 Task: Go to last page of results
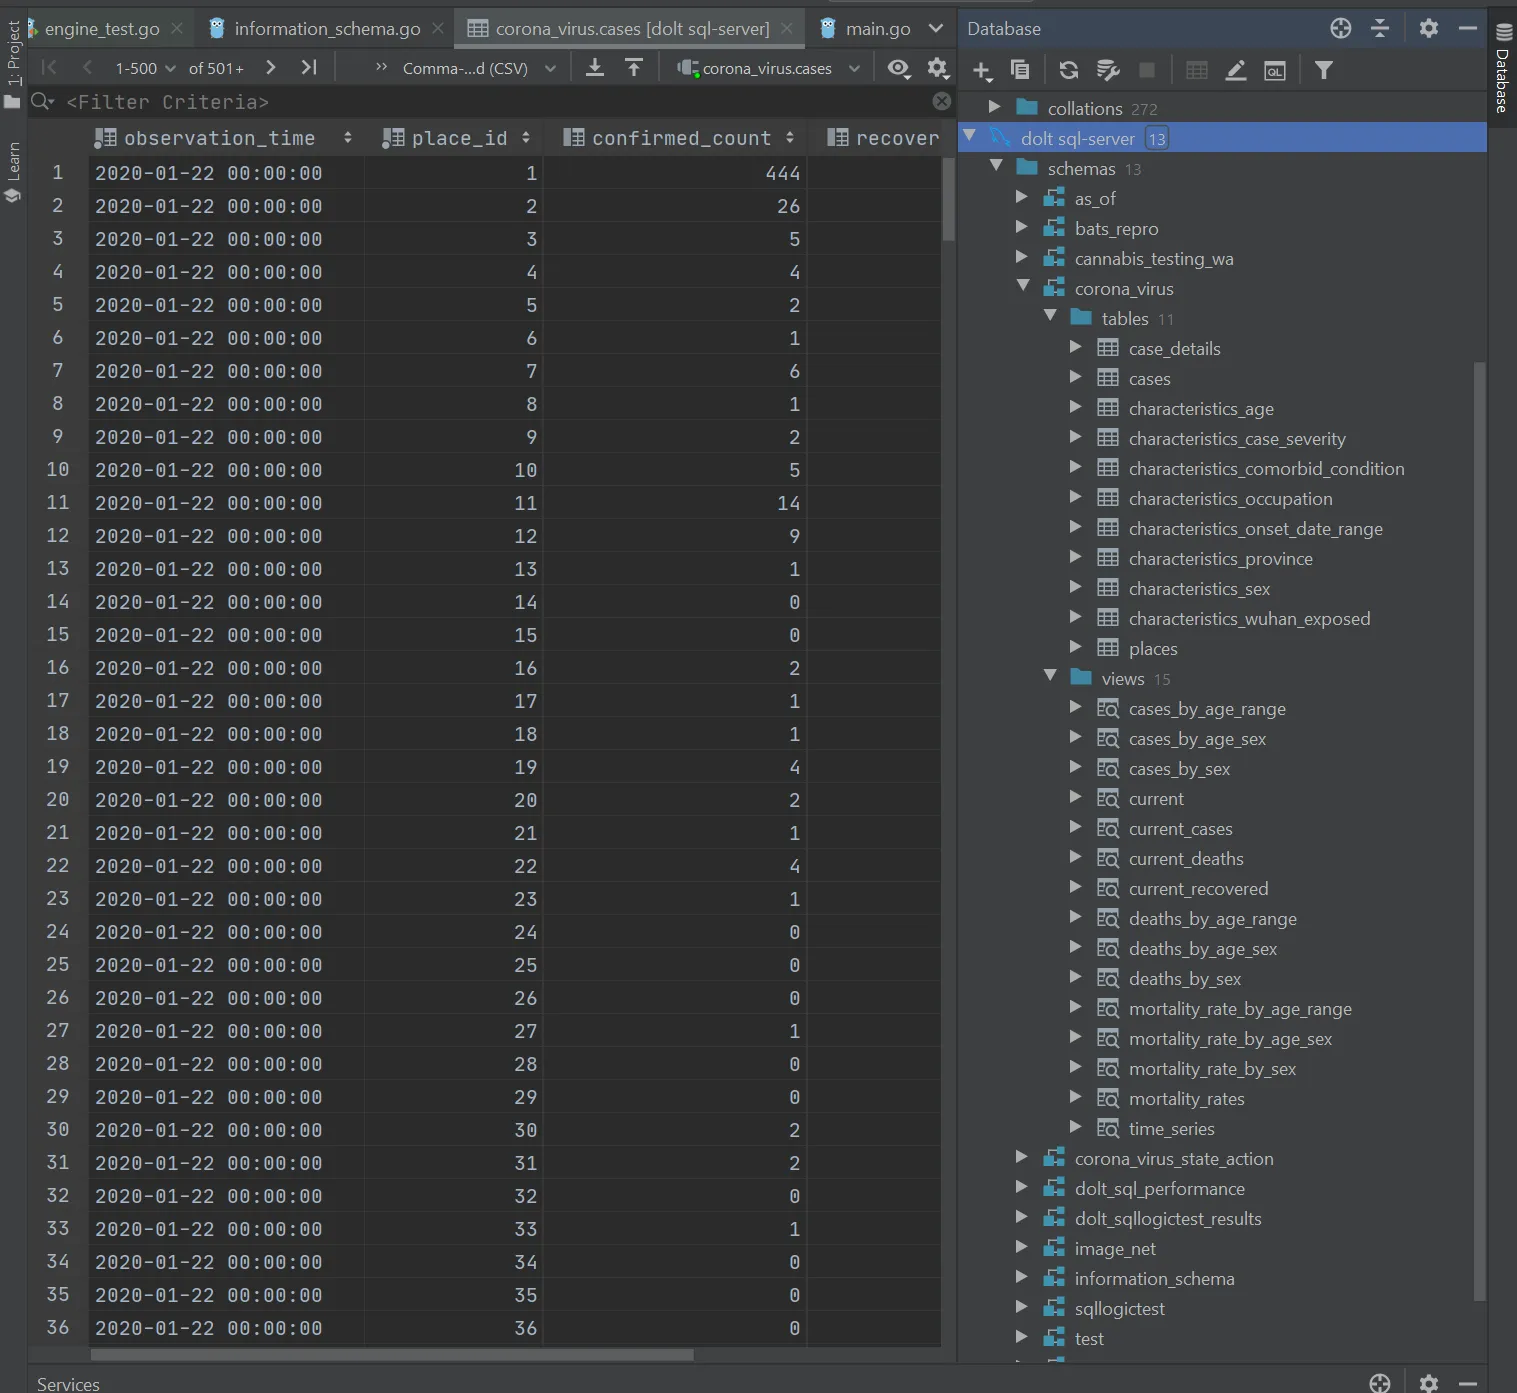[x=308, y=67]
